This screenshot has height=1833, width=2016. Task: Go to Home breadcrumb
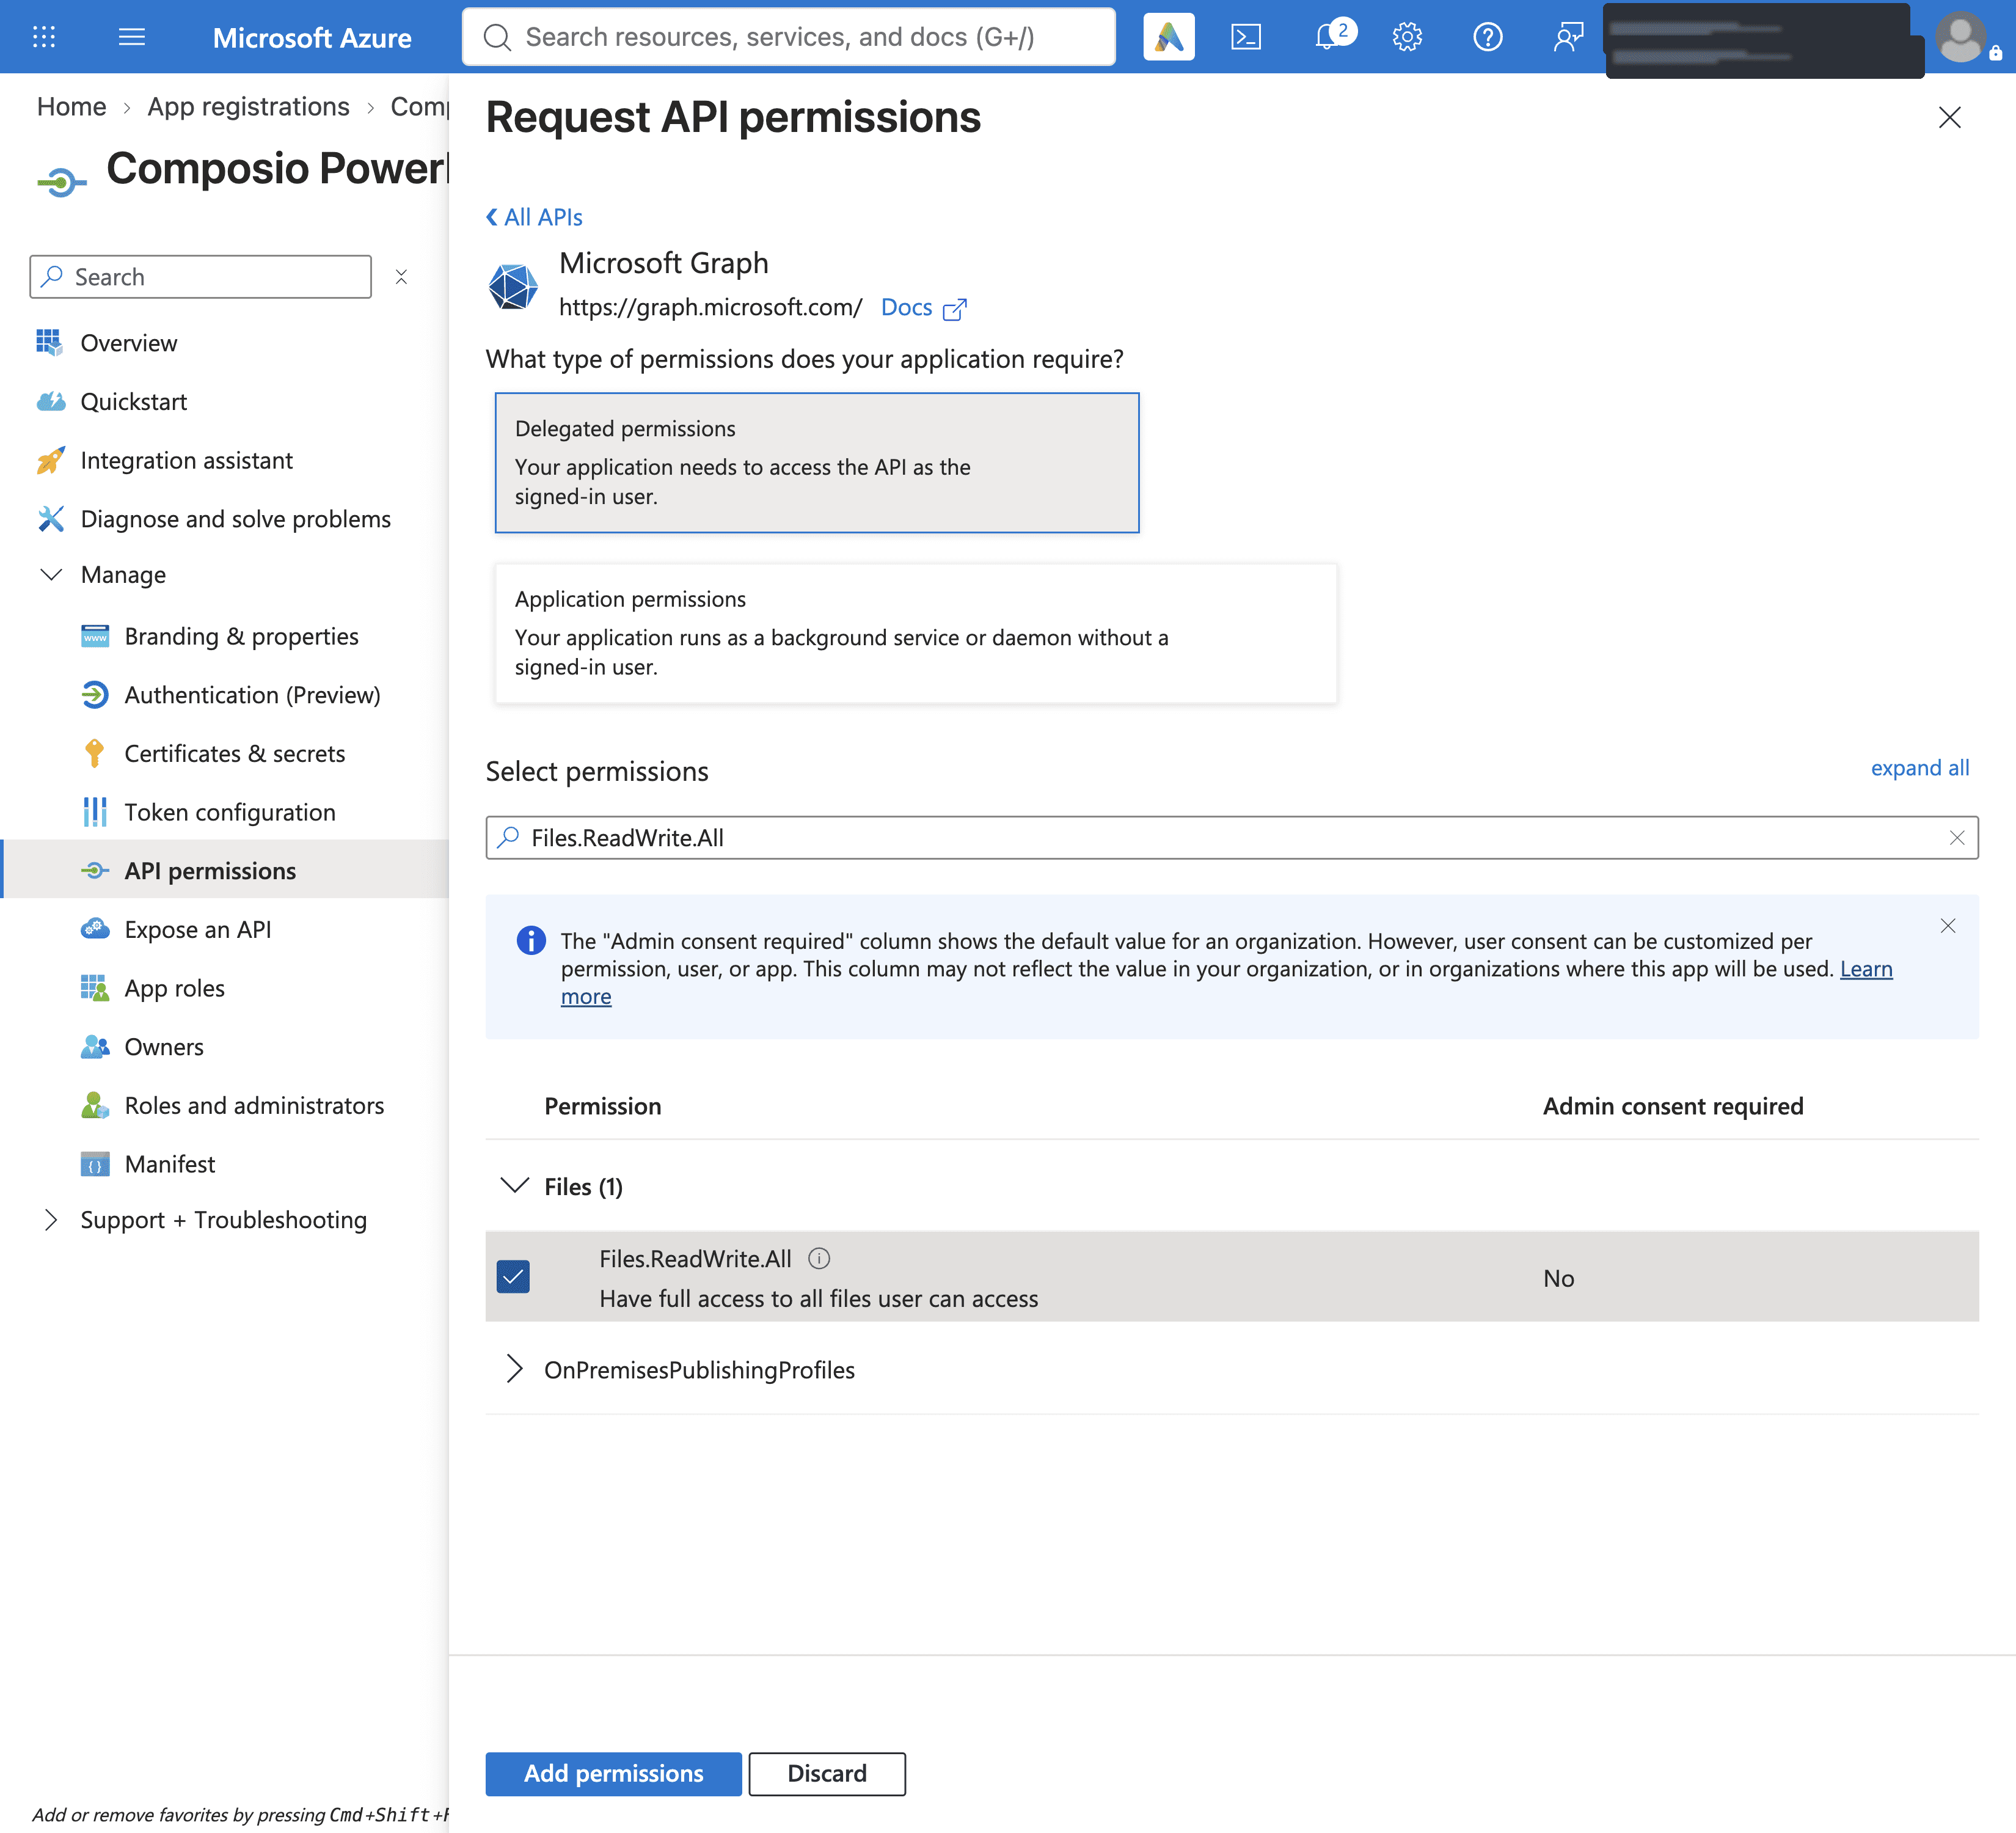pyautogui.click(x=72, y=107)
